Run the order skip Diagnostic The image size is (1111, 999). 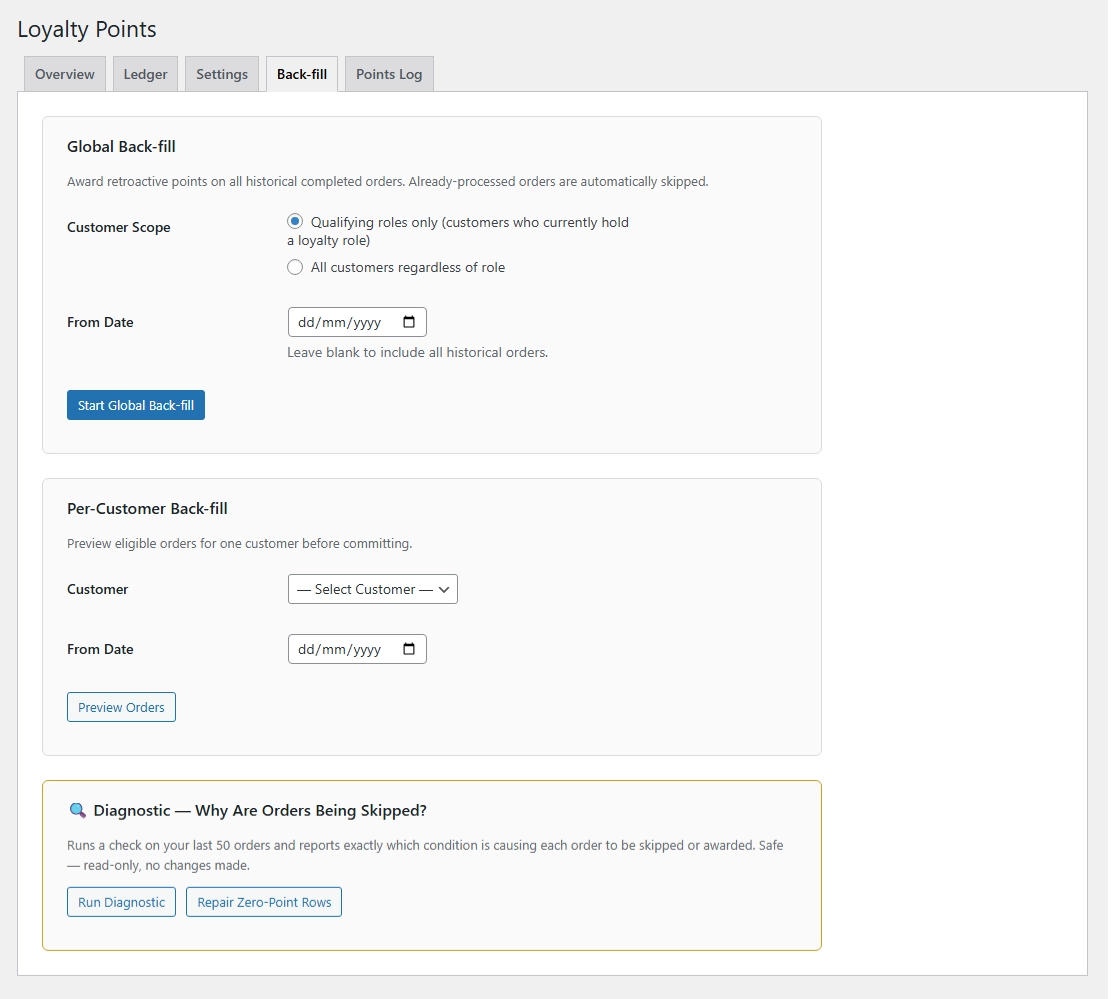pyautogui.click(x=121, y=902)
